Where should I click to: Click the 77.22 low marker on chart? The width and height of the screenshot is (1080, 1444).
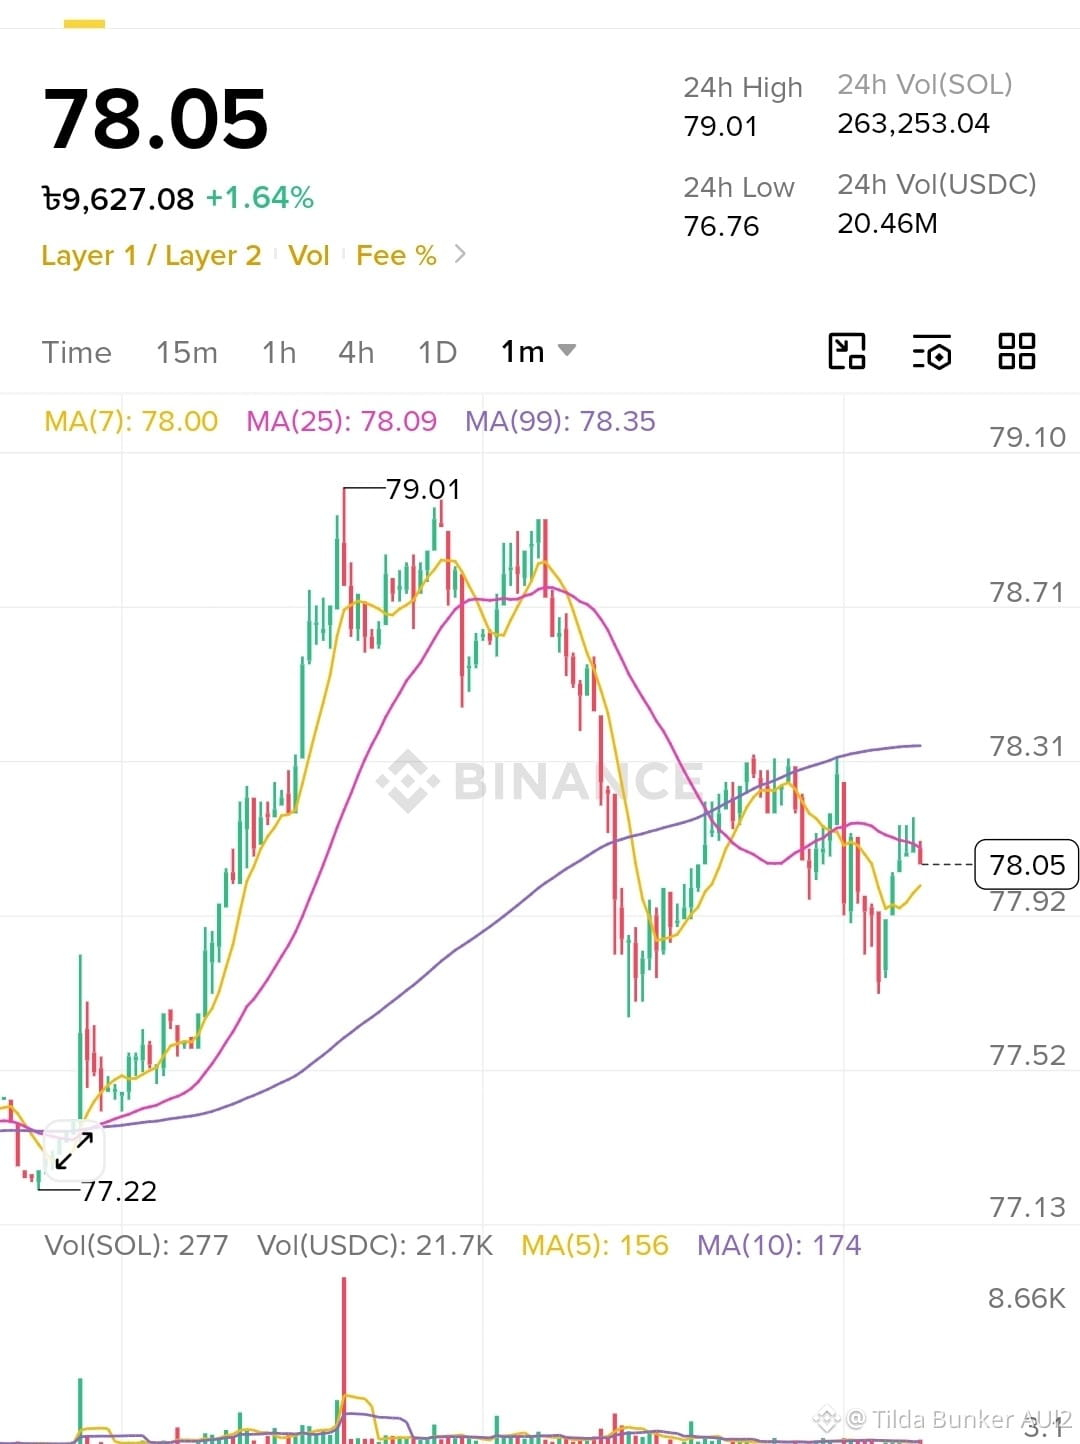coord(119,1191)
